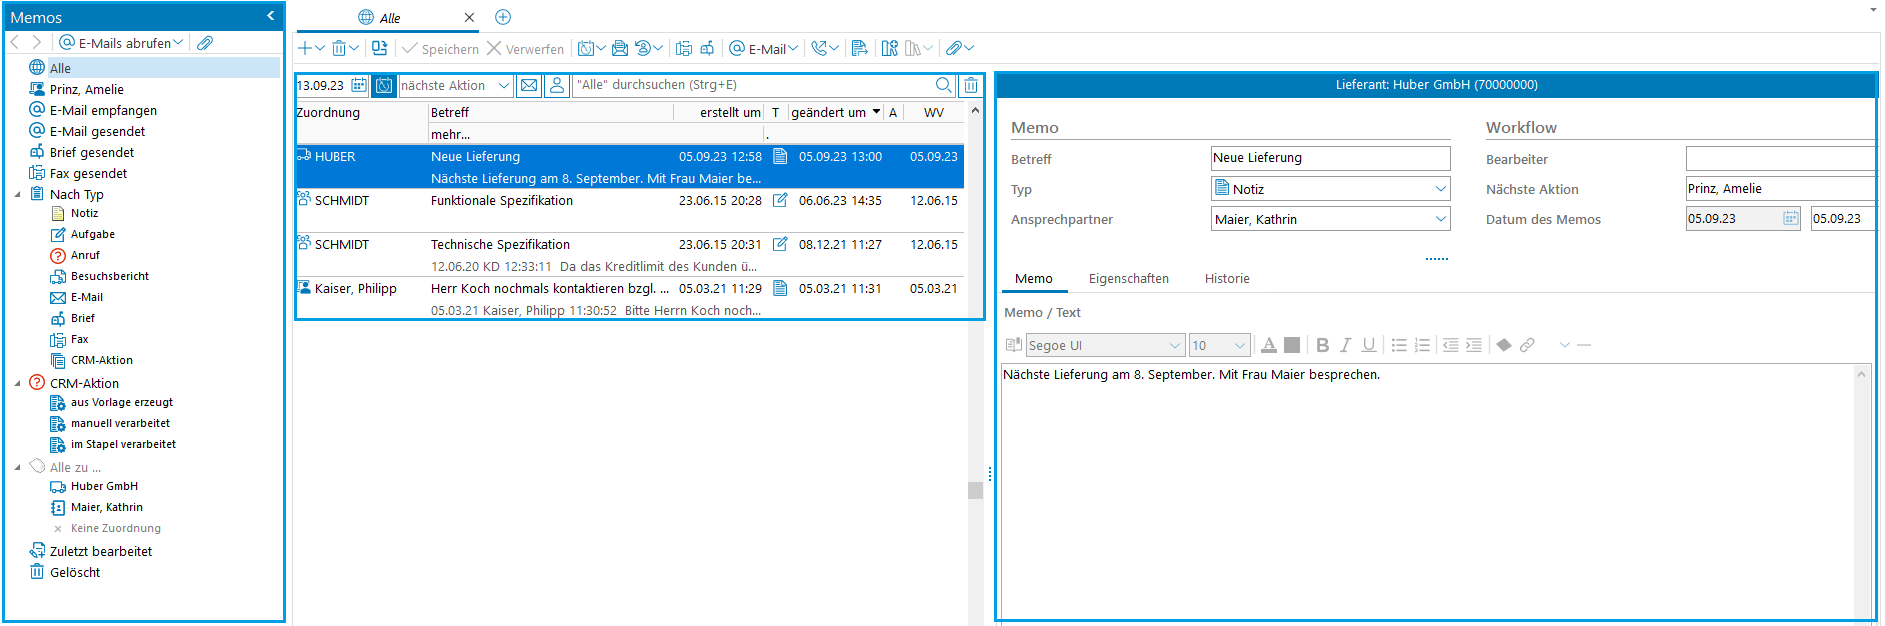Viewport: 1886px width, 626px height.
Task: Collapse the Nach Typ tree node
Action: coord(17,194)
